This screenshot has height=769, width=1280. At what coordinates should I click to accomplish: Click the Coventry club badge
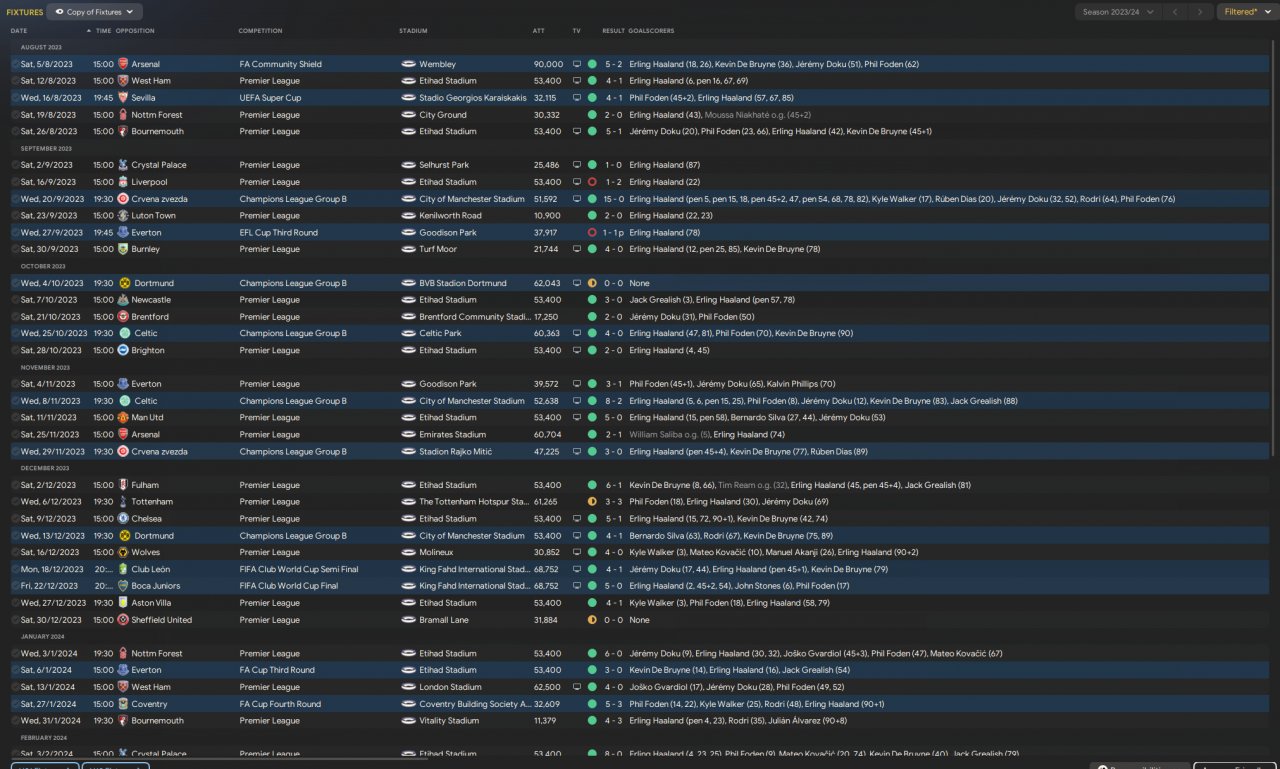tap(123, 704)
